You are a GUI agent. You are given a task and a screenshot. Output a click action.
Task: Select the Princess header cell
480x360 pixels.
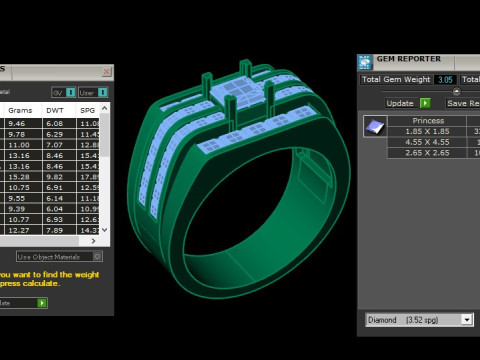[428, 121]
